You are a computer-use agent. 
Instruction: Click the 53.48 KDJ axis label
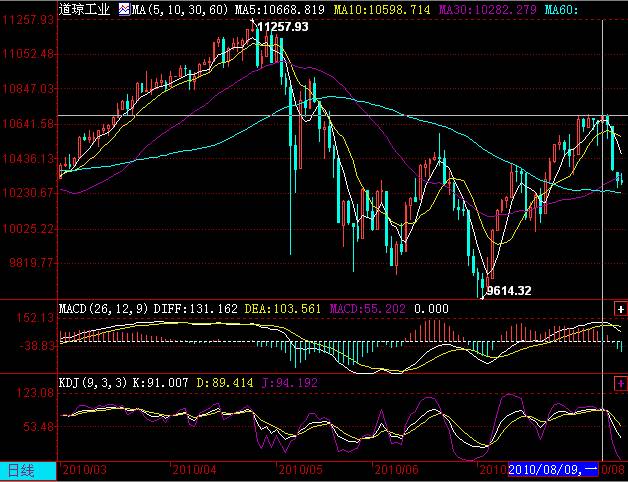click(x=38, y=427)
